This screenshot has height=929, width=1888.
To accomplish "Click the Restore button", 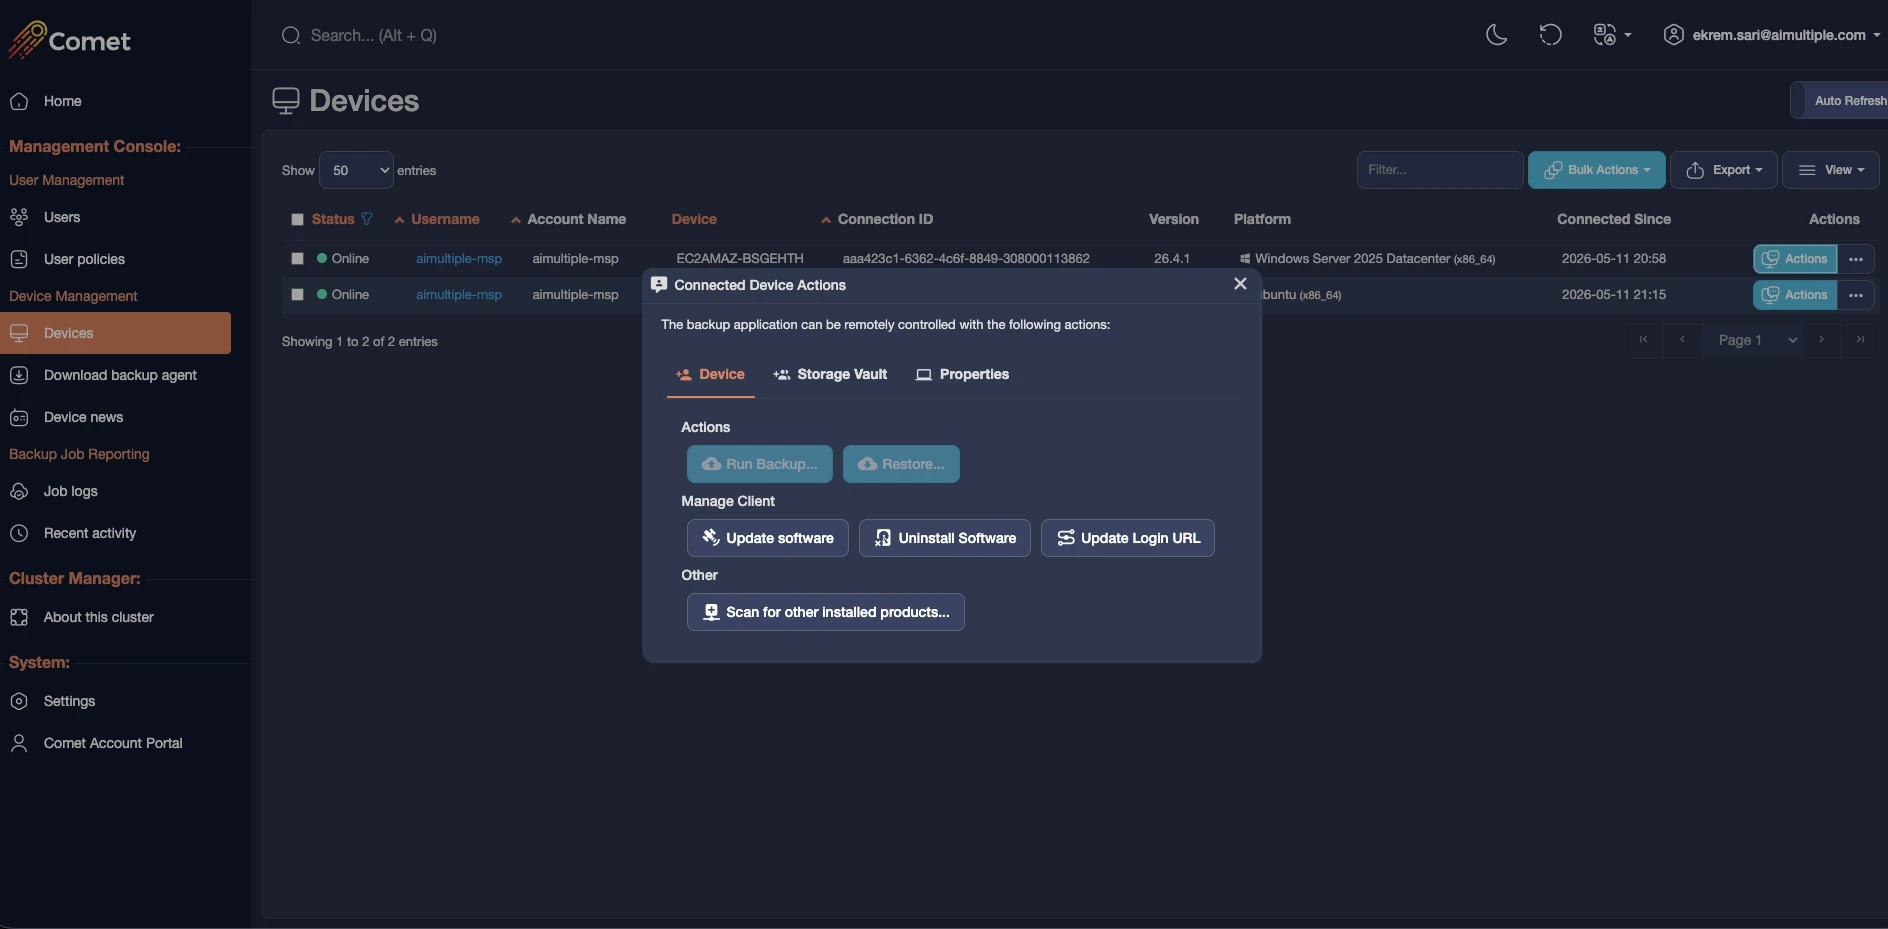I will [x=901, y=464].
